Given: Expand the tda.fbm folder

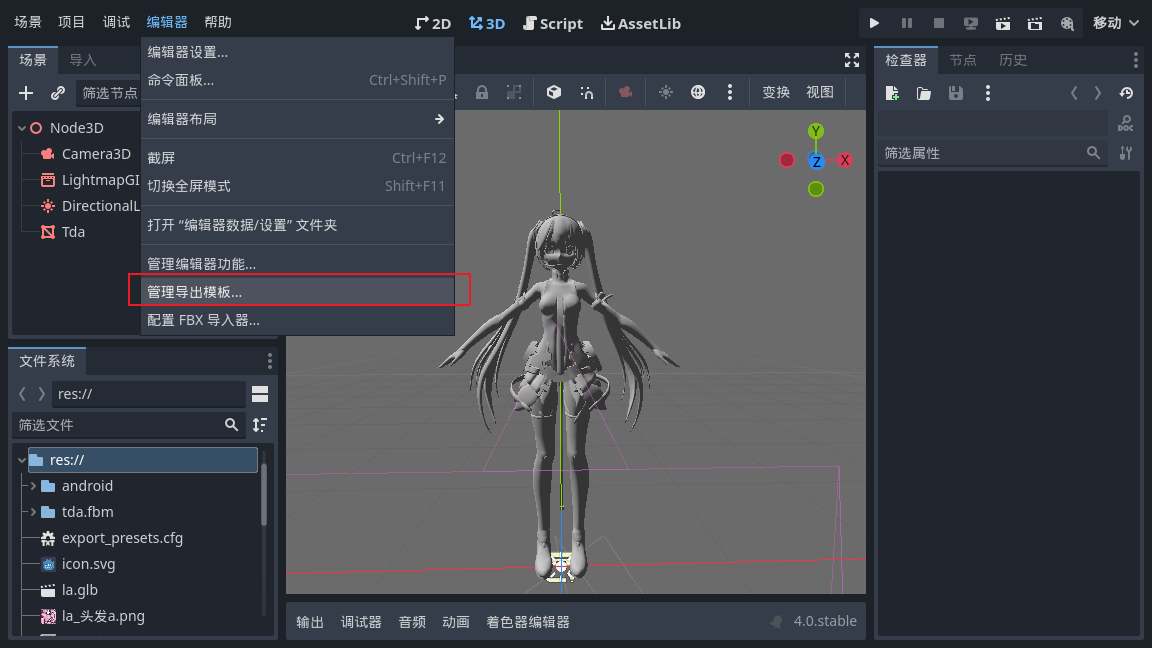Looking at the screenshot, I should [x=33, y=512].
